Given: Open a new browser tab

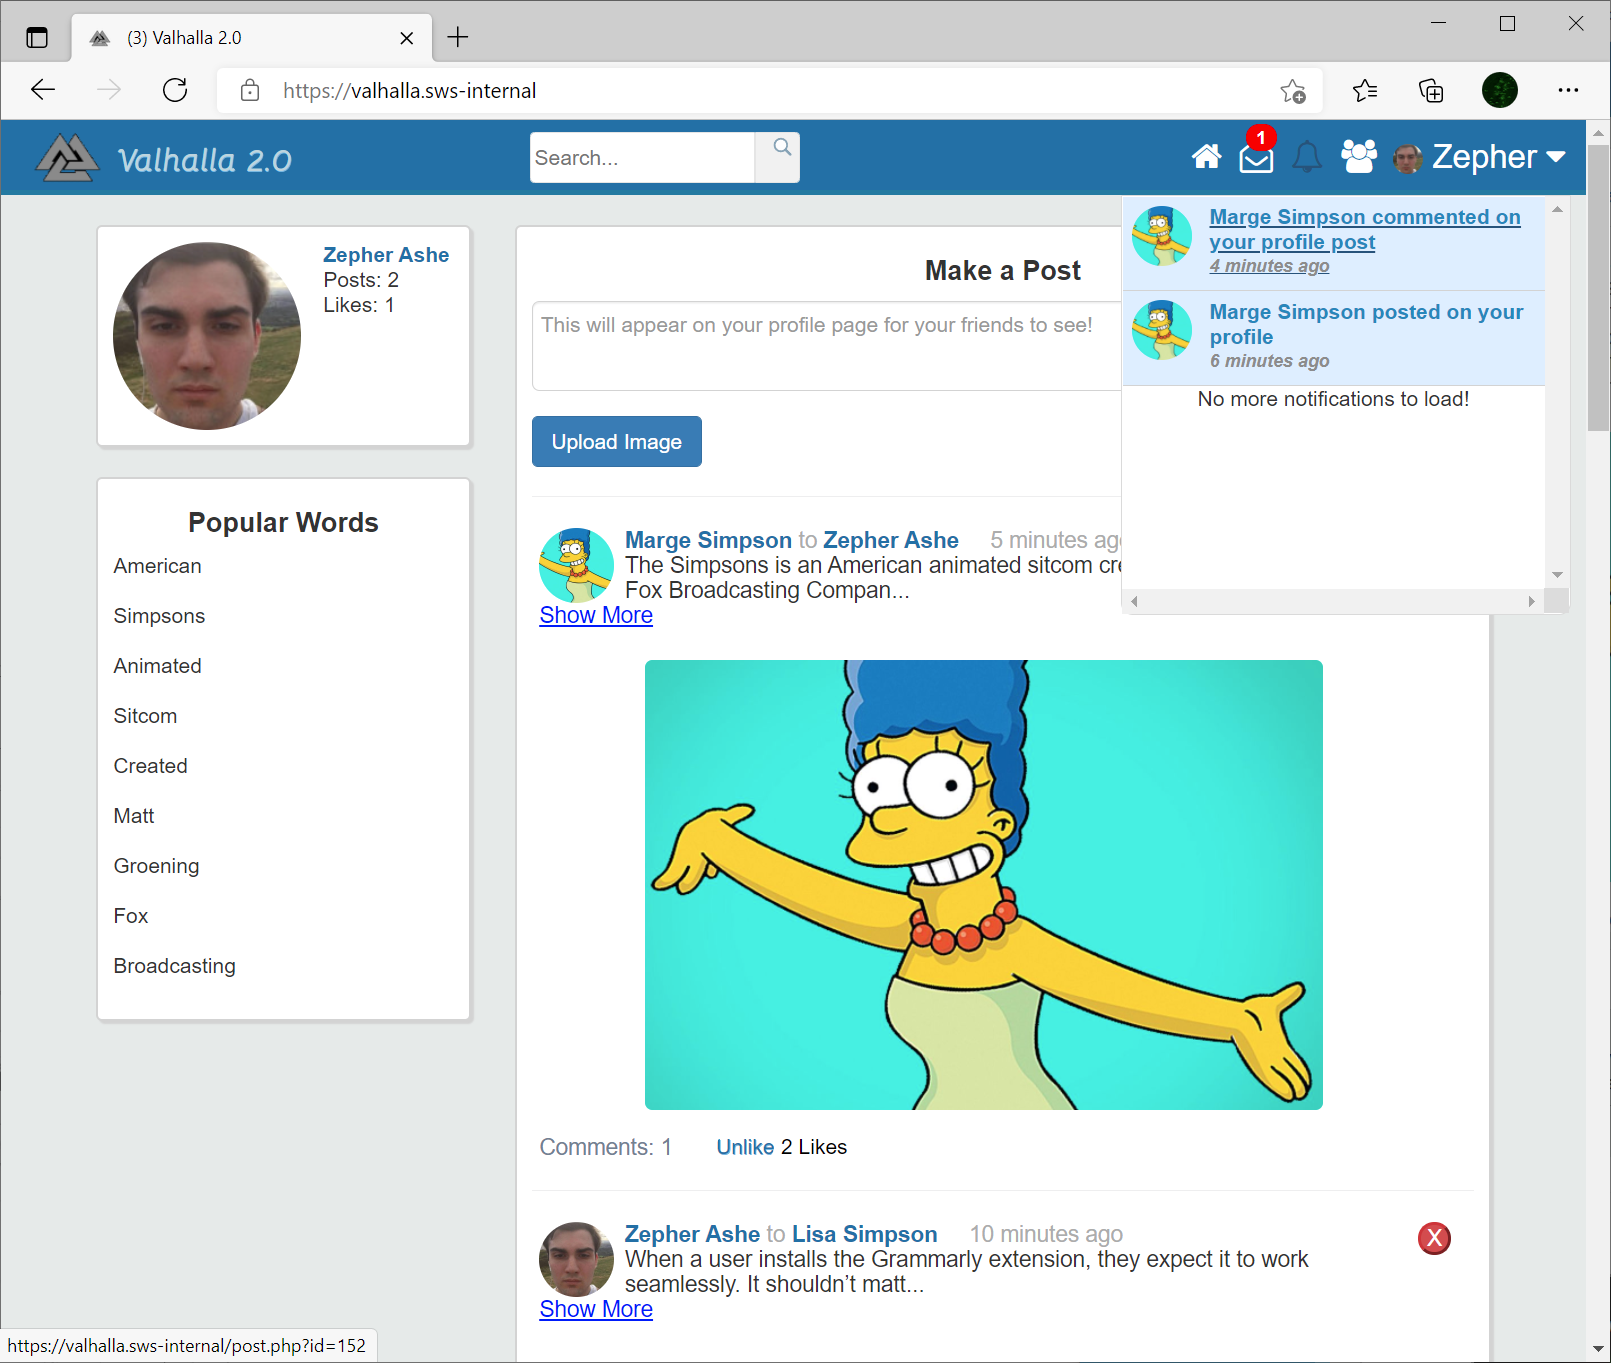Looking at the screenshot, I should [x=458, y=38].
